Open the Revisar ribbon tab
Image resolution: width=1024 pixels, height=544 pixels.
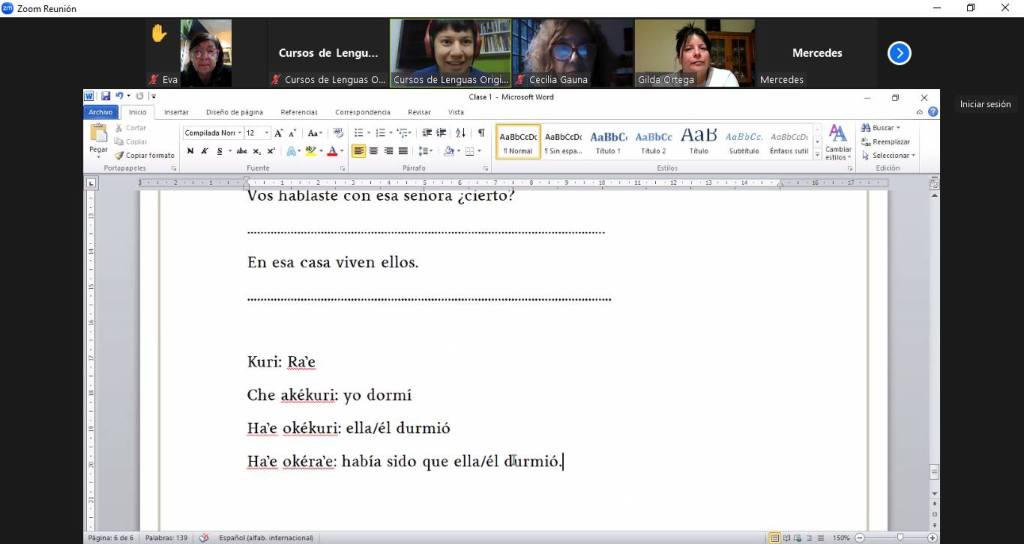(419, 112)
